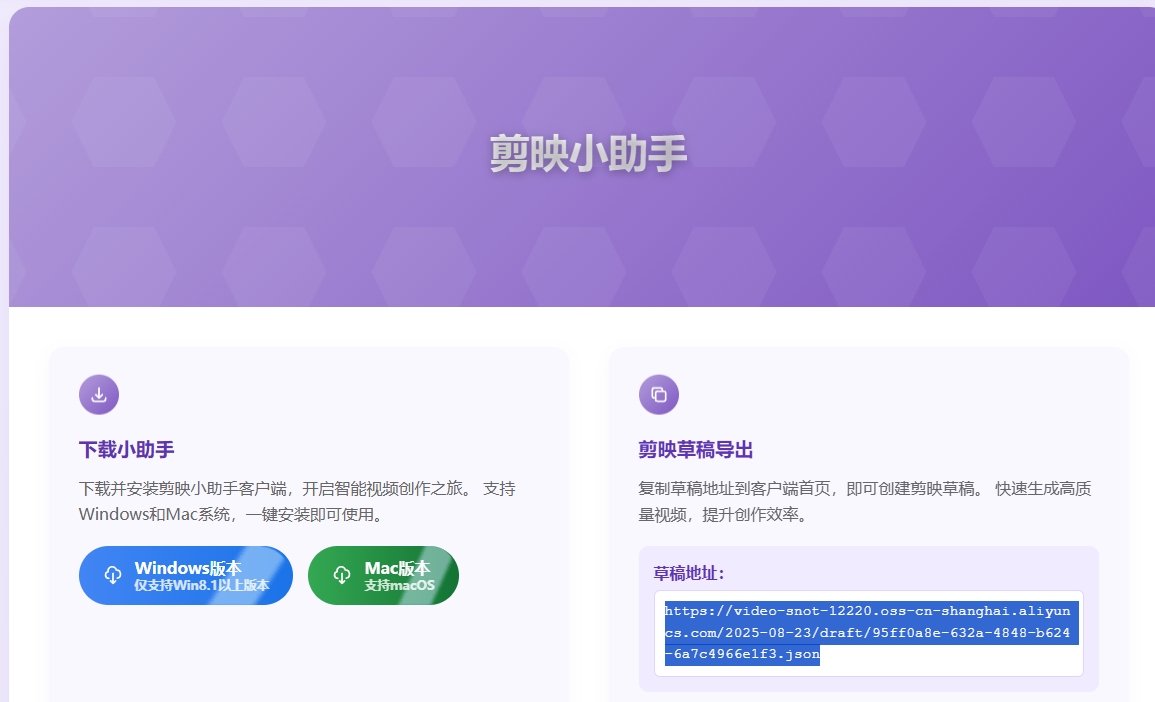Click the cloud icon in the Windows版本 button
Image resolution: width=1155 pixels, height=702 pixels.
coord(113,575)
